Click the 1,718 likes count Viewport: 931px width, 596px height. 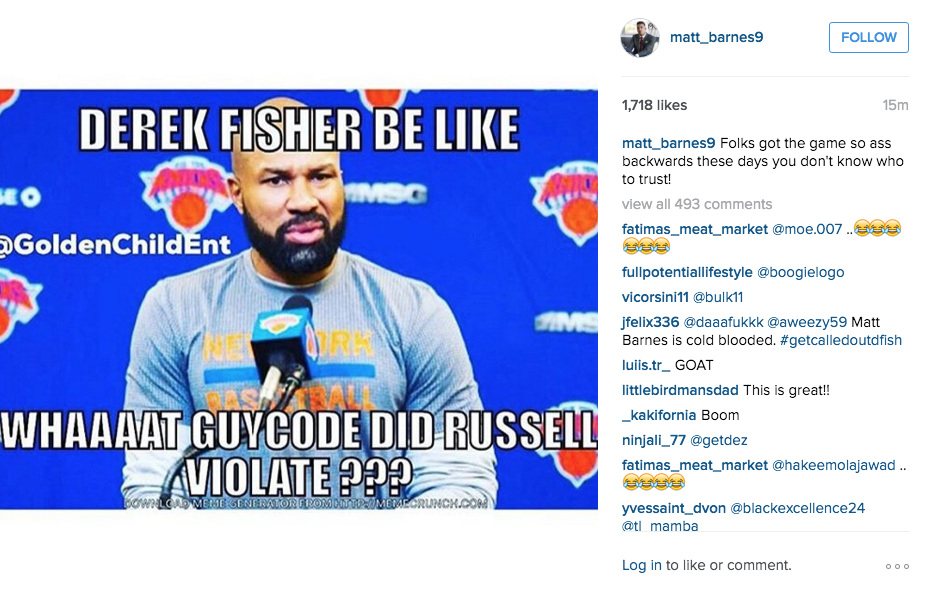tap(654, 105)
